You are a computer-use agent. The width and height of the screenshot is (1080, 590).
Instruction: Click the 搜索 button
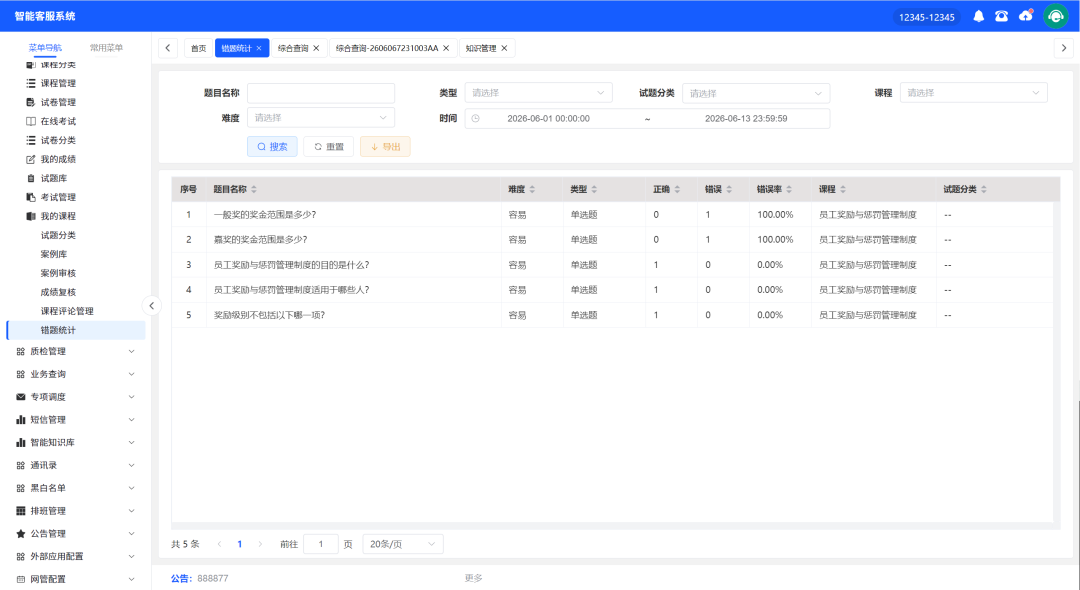point(272,147)
